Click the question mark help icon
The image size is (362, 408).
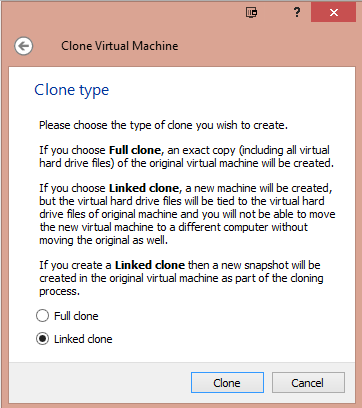[x=296, y=13]
